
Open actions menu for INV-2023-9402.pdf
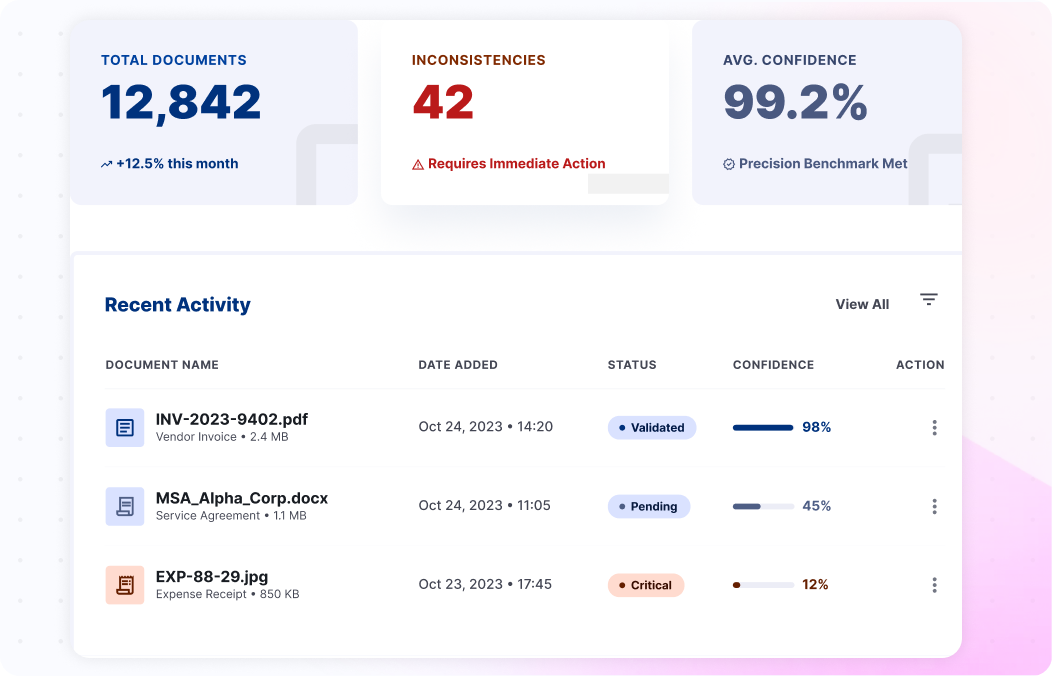tap(934, 428)
